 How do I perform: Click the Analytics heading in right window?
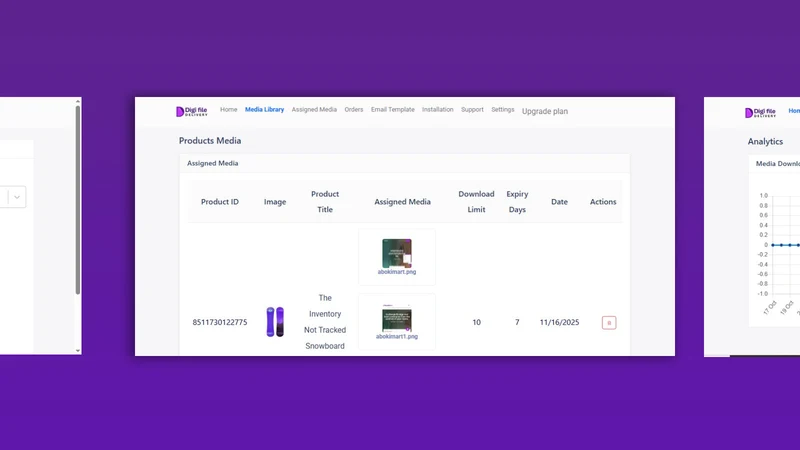765,142
